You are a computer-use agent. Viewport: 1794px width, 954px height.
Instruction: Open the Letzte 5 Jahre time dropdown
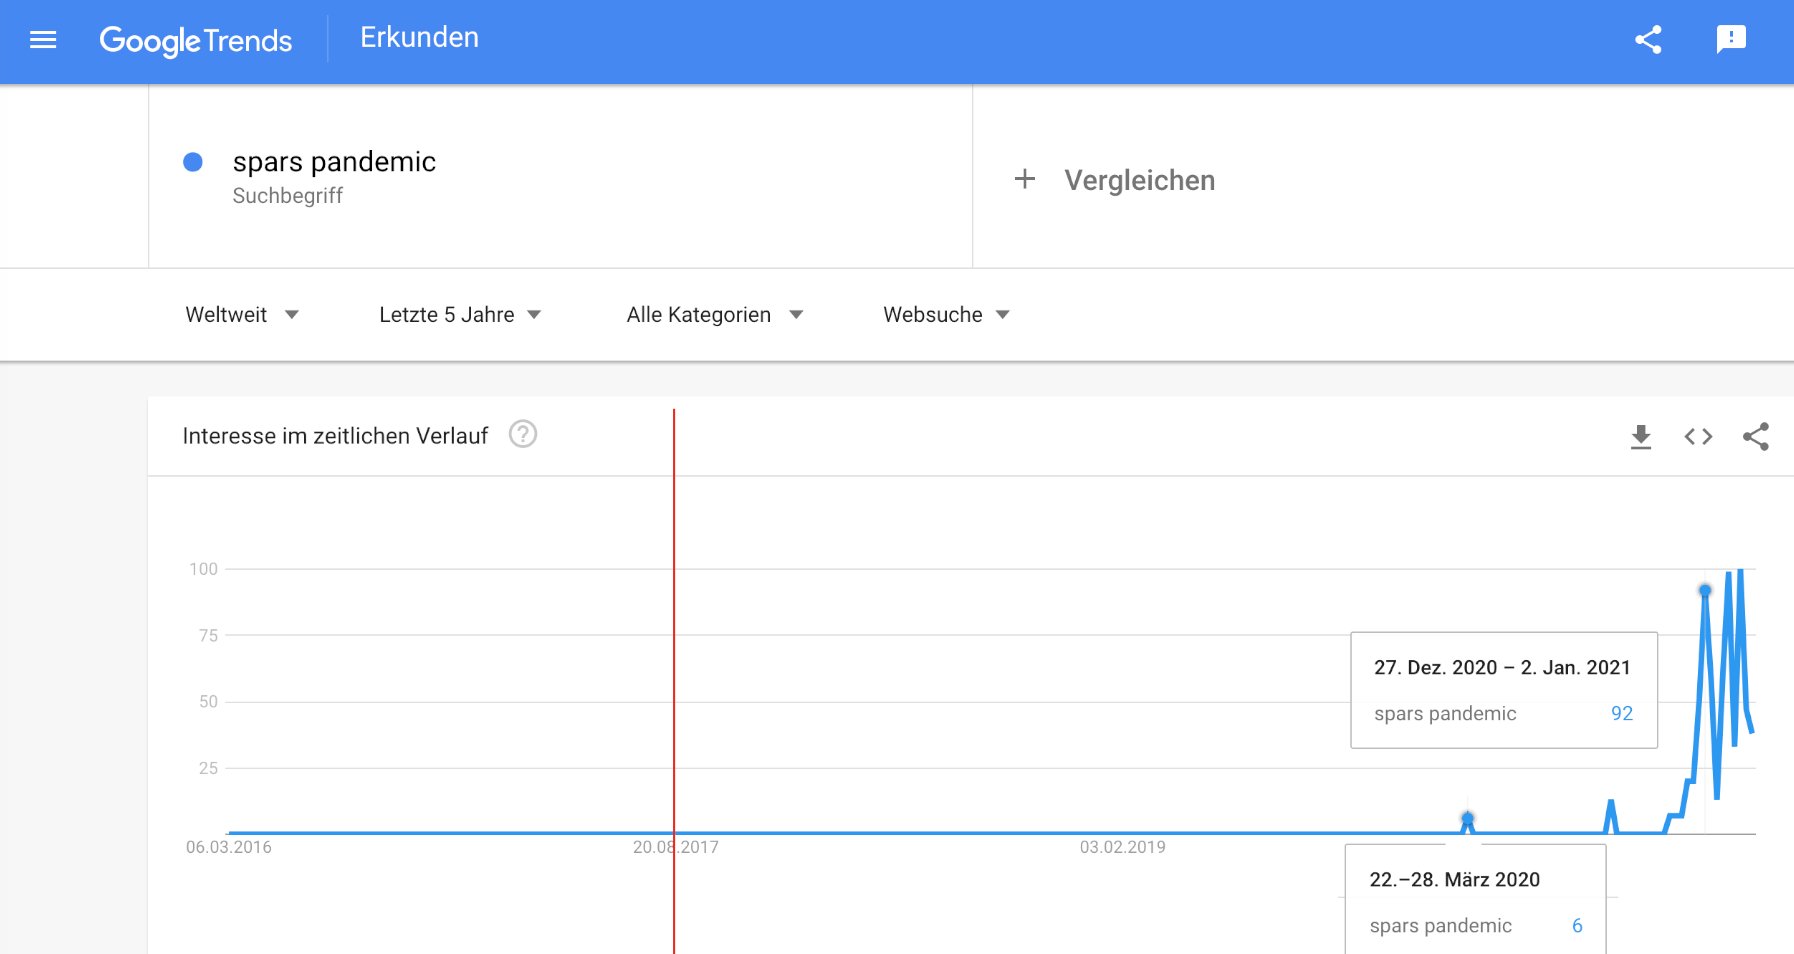point(460,315)
